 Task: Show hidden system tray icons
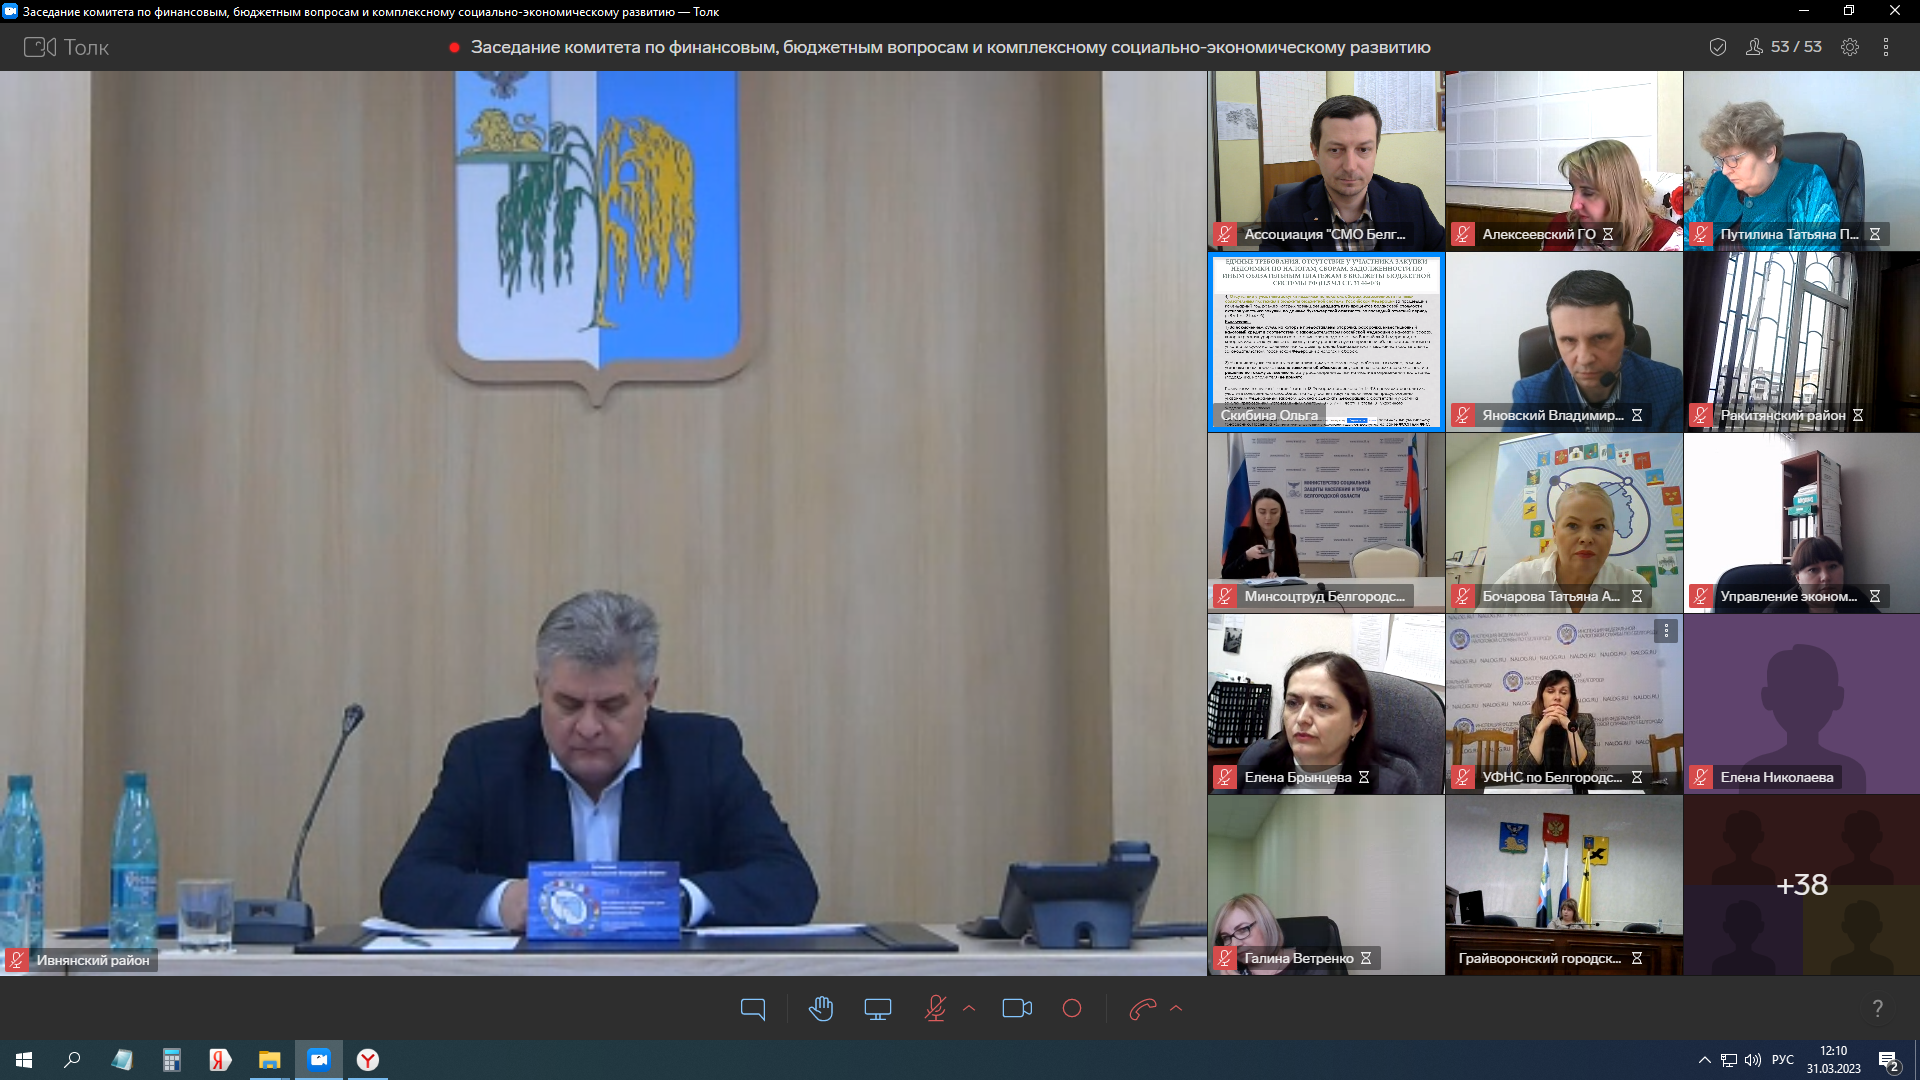coord(1704,1060)
